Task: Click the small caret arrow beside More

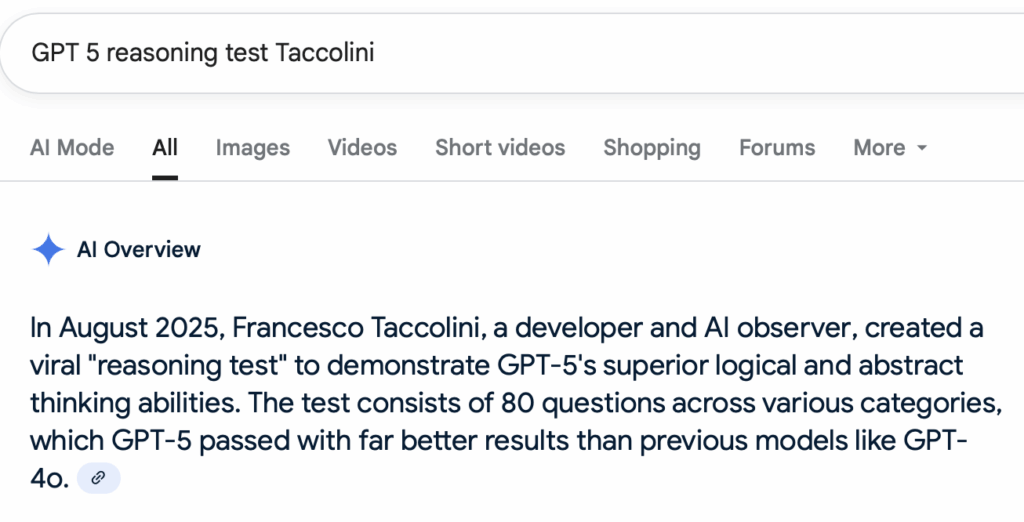Action: coord(922,148)
